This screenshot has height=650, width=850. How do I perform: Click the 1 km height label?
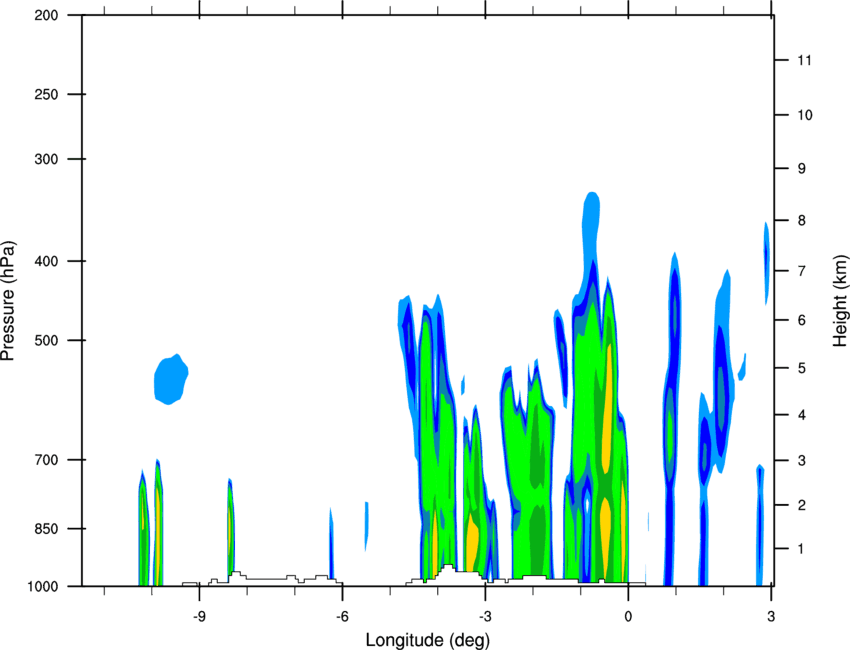coord(801,549)
